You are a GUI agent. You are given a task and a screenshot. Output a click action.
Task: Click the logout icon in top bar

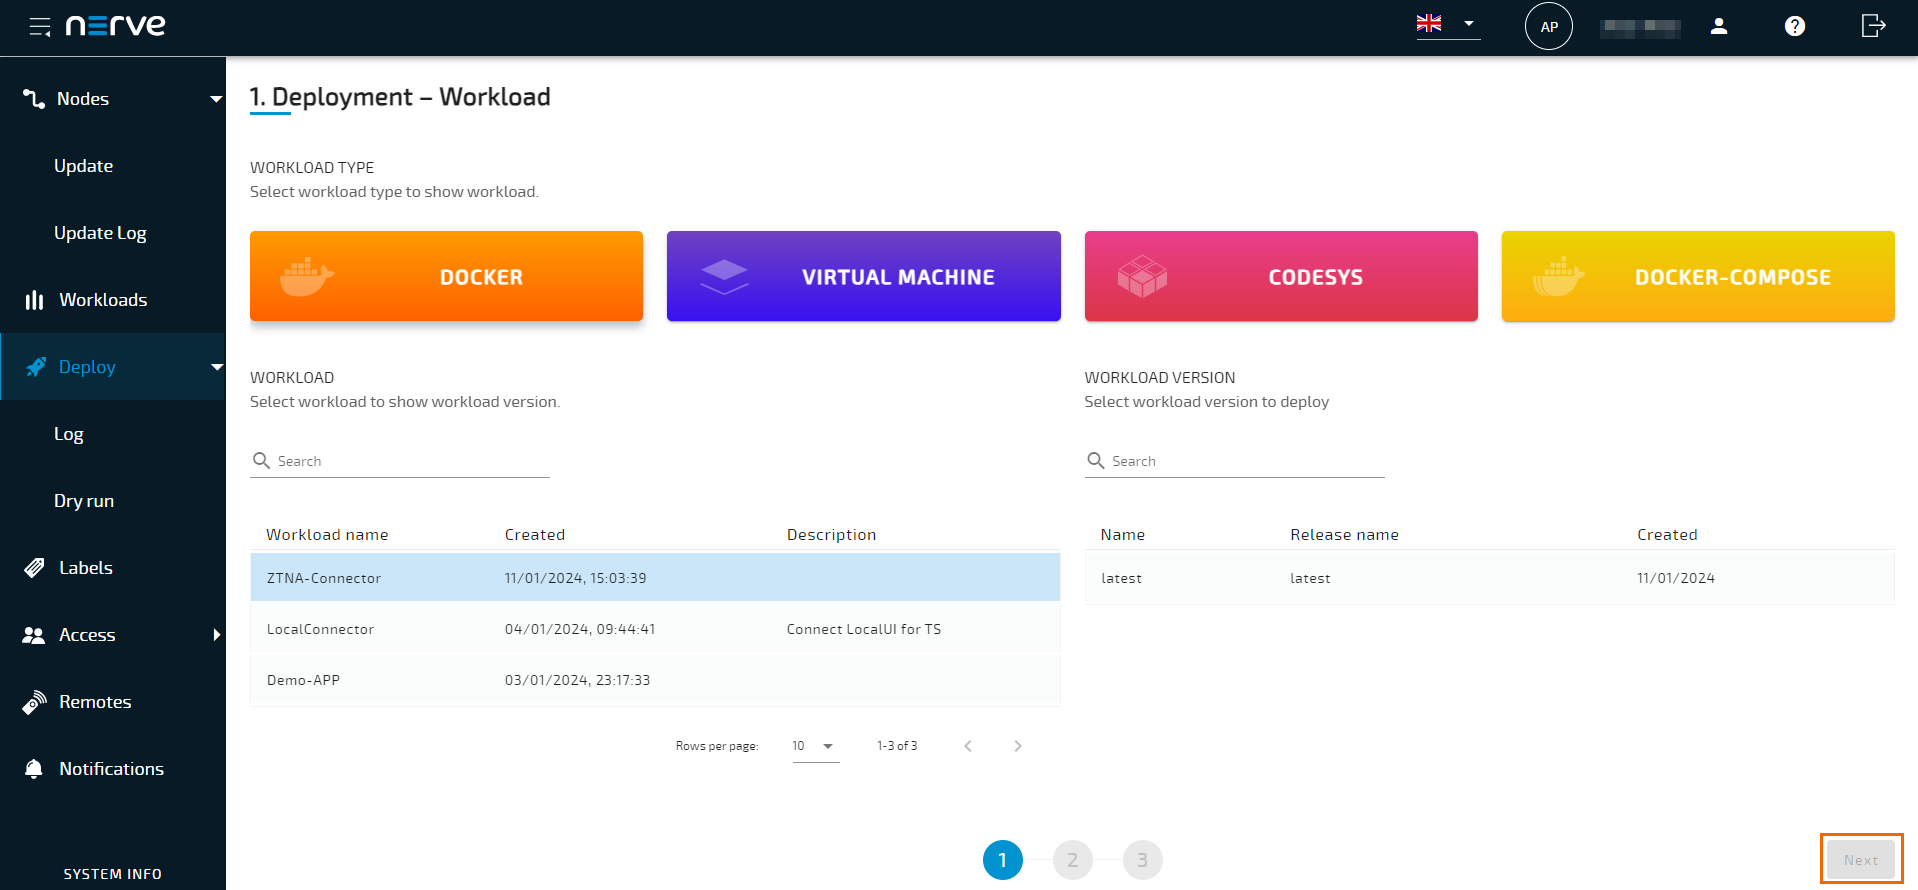coord(1872,27)
